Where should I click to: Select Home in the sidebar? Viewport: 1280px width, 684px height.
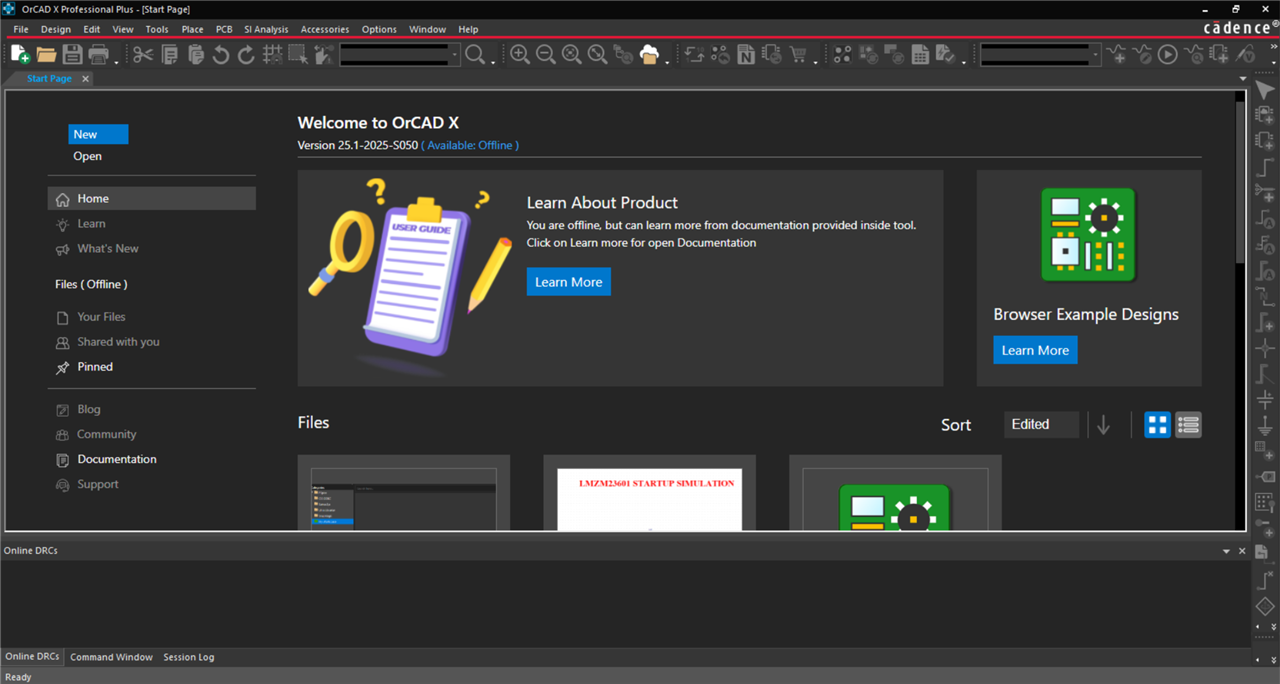point(151,198)
